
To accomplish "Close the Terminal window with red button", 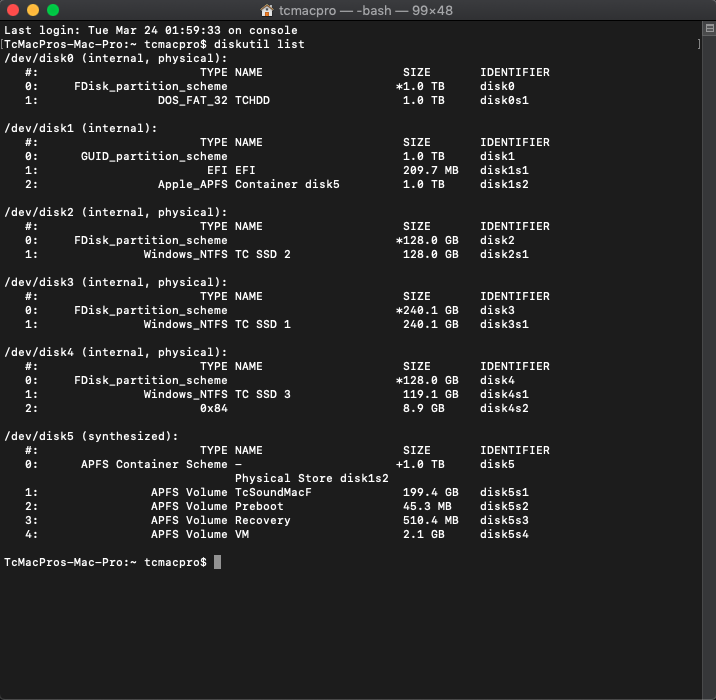I will coord(13,10).
